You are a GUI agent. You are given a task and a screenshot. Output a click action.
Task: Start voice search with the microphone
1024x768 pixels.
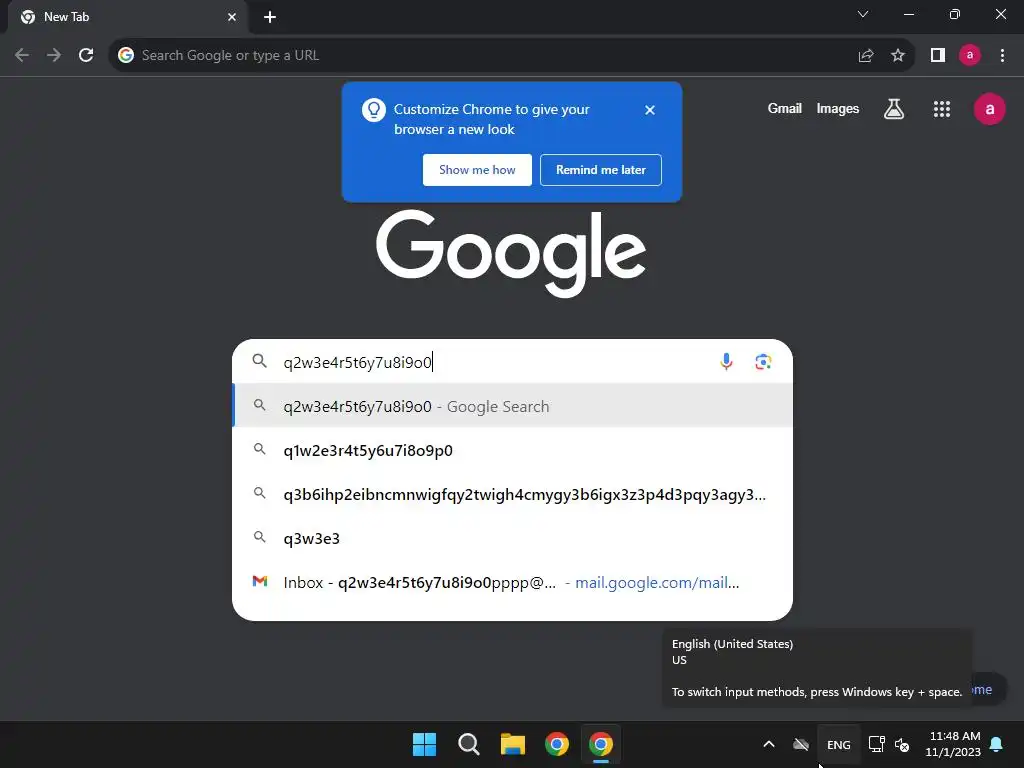(726, 361)
